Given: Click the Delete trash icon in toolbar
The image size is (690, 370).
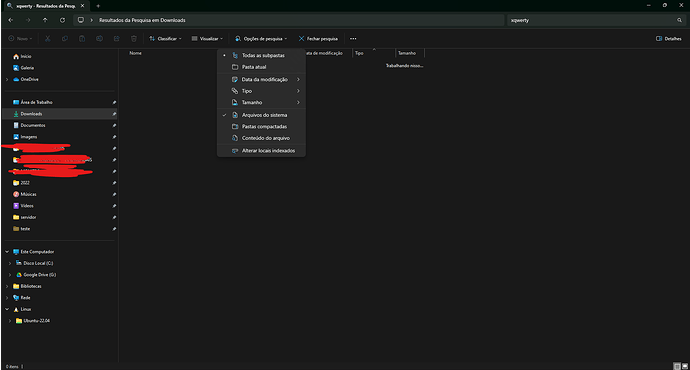Looking at the screenshot, I should pyautogui.click(x=134, y=39).
